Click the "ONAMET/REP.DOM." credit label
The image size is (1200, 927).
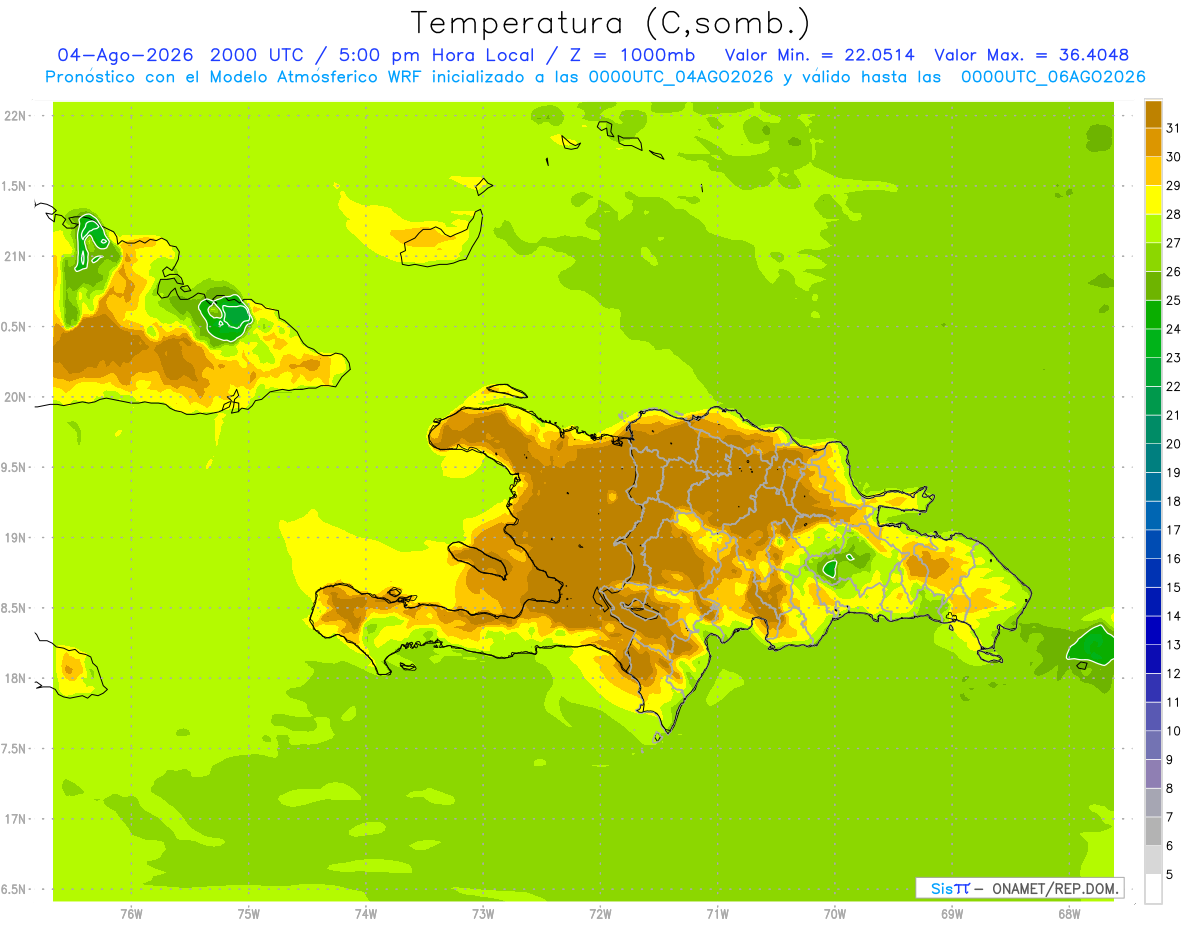coord(1054,888)
